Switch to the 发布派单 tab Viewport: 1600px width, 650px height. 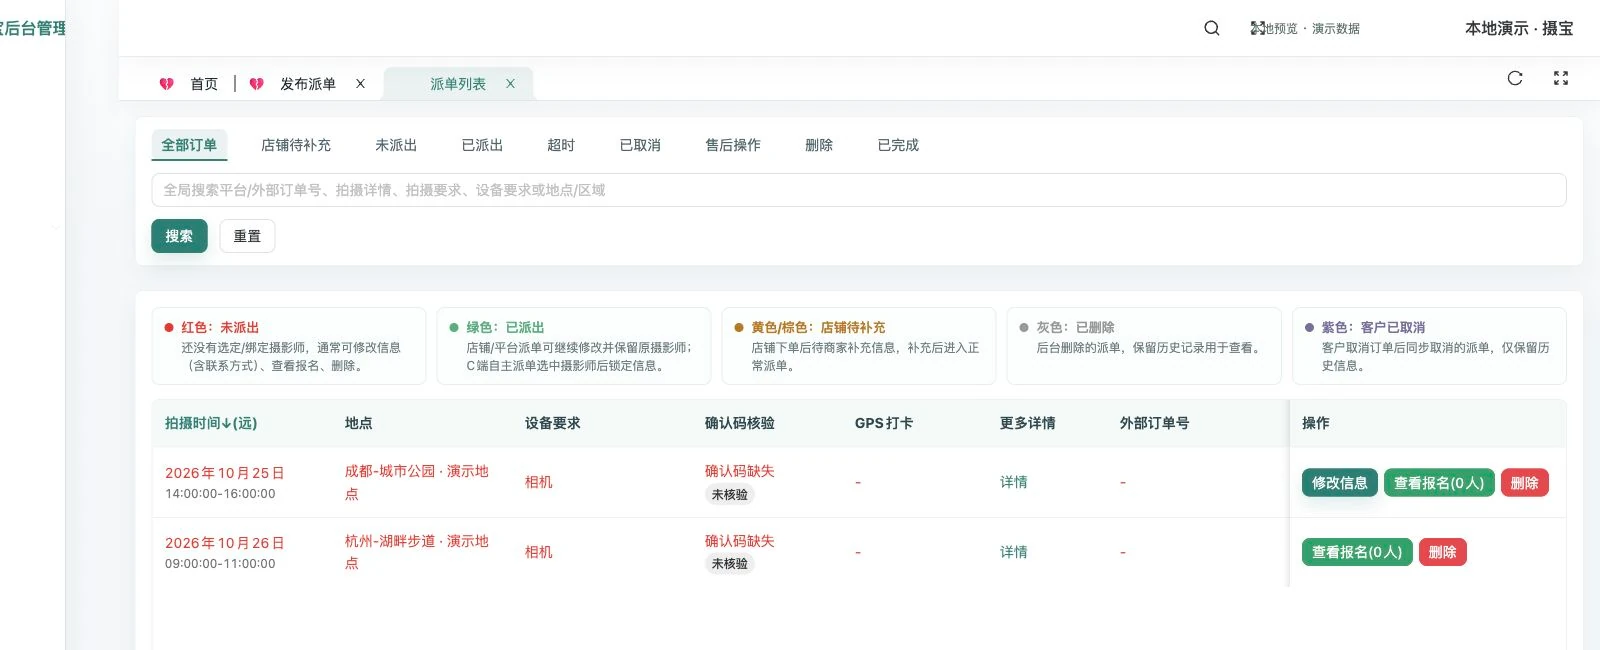[x=308, y=84]
